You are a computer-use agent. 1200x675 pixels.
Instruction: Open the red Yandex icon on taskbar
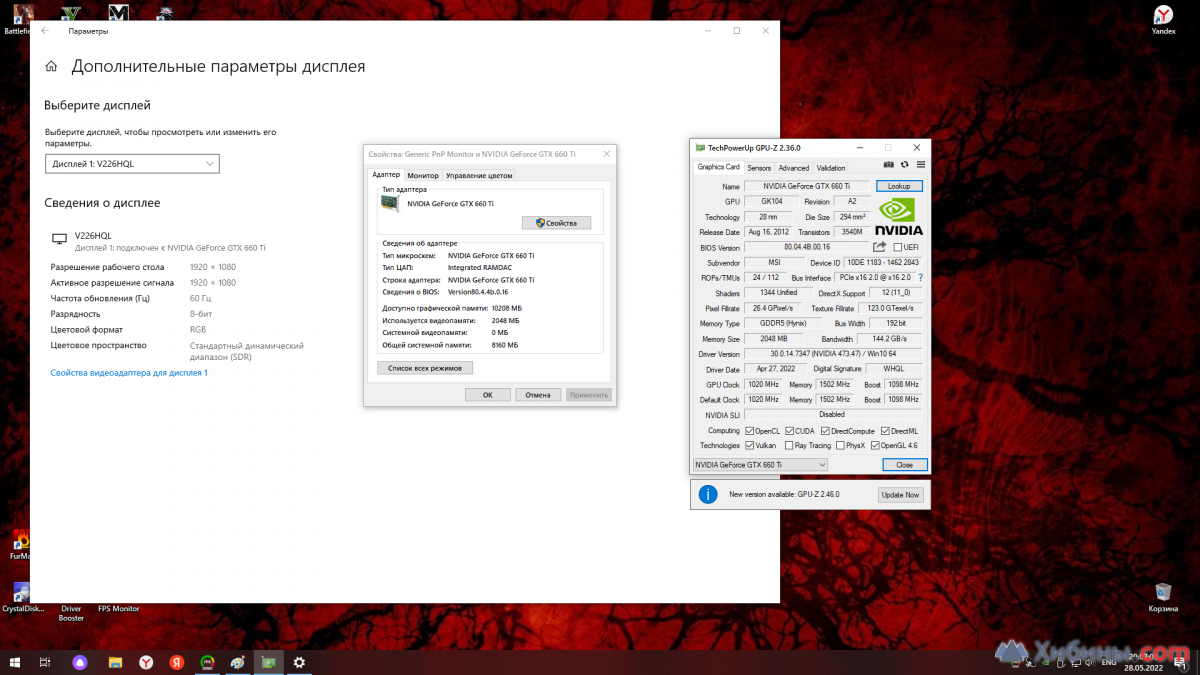pos(176,662)
